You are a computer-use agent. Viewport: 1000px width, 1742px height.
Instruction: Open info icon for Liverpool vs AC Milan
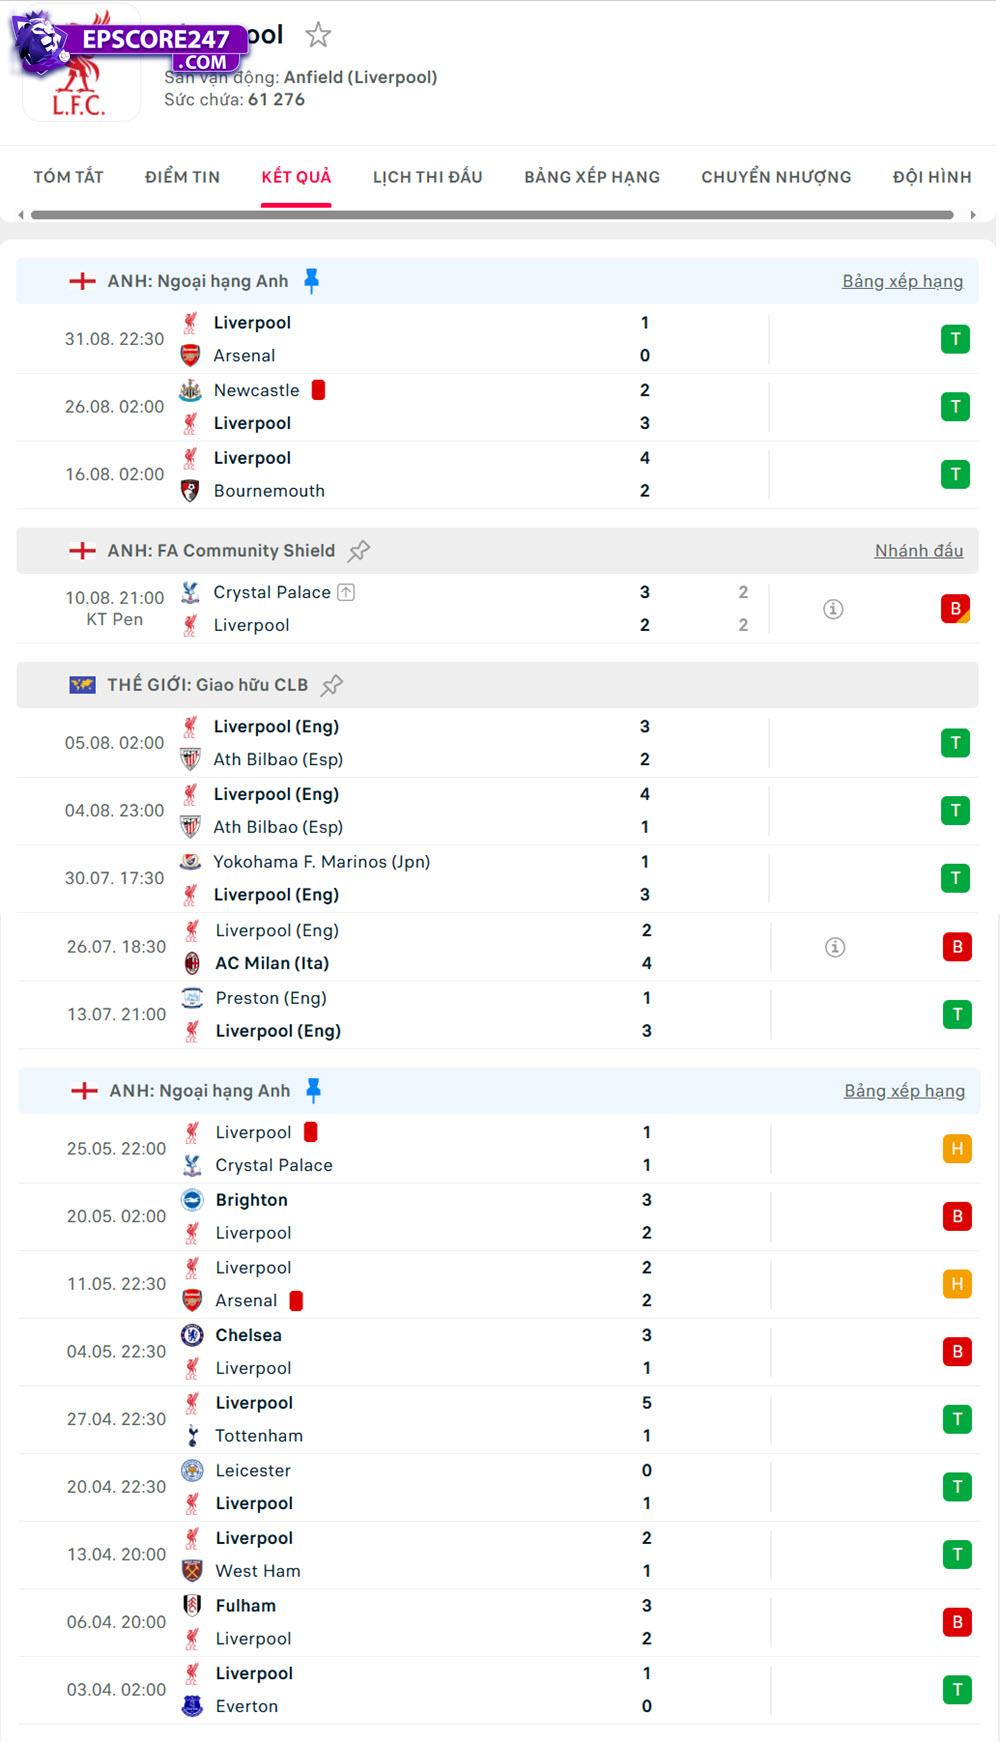[x=832, y=946]
